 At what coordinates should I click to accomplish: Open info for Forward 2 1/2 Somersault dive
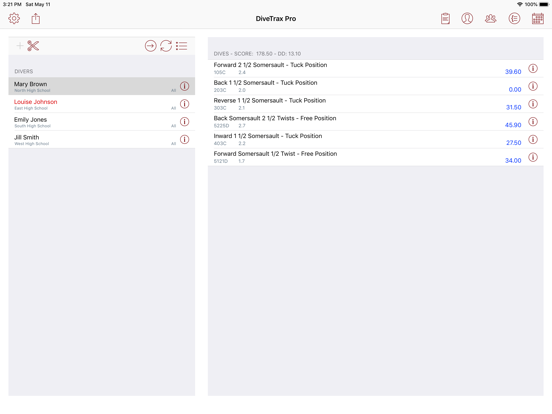[x=533, y=68]
